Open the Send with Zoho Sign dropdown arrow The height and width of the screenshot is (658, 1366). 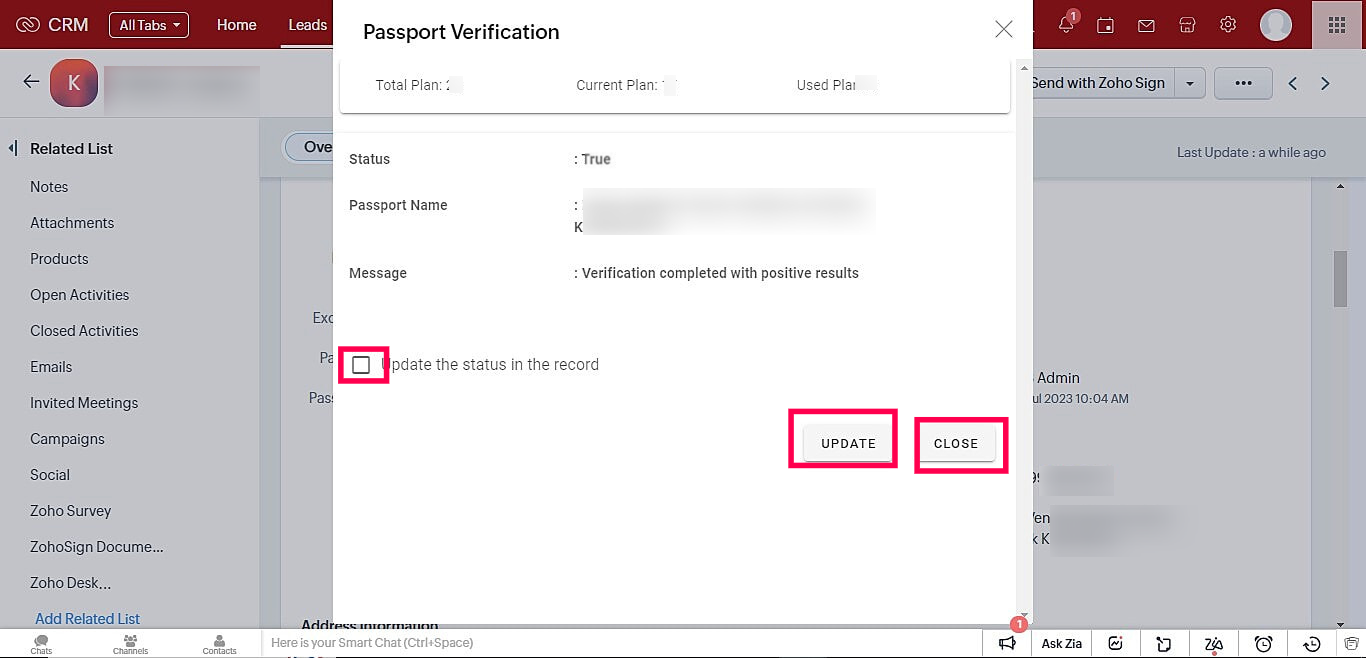coord(1189,84)
